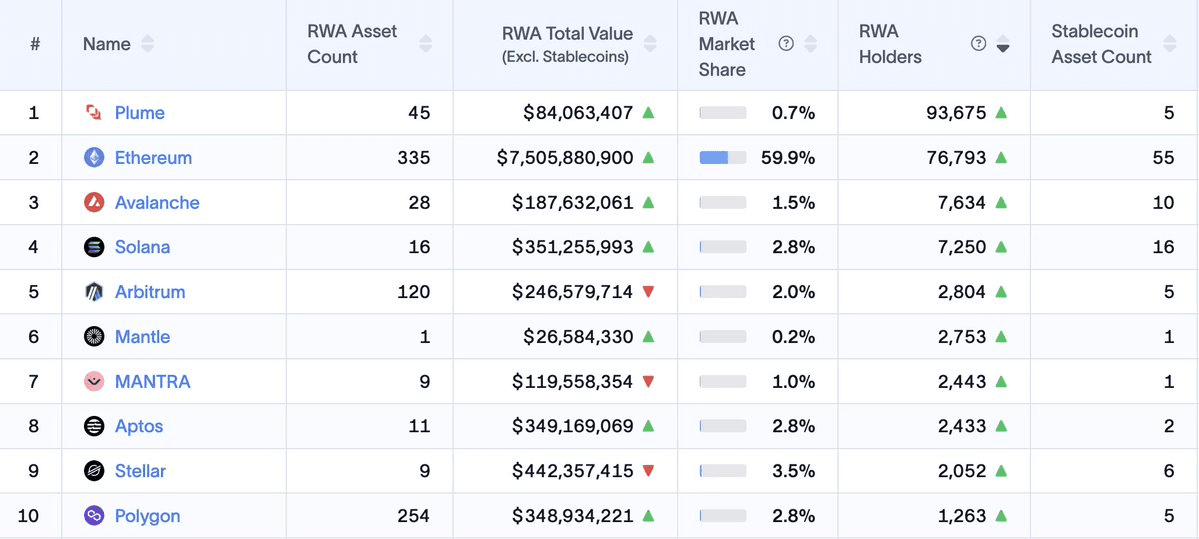Viewport: 1199px width, 539px height.
Task: Click the Avalanche logo icon
Action: click(x=93, y=203)
